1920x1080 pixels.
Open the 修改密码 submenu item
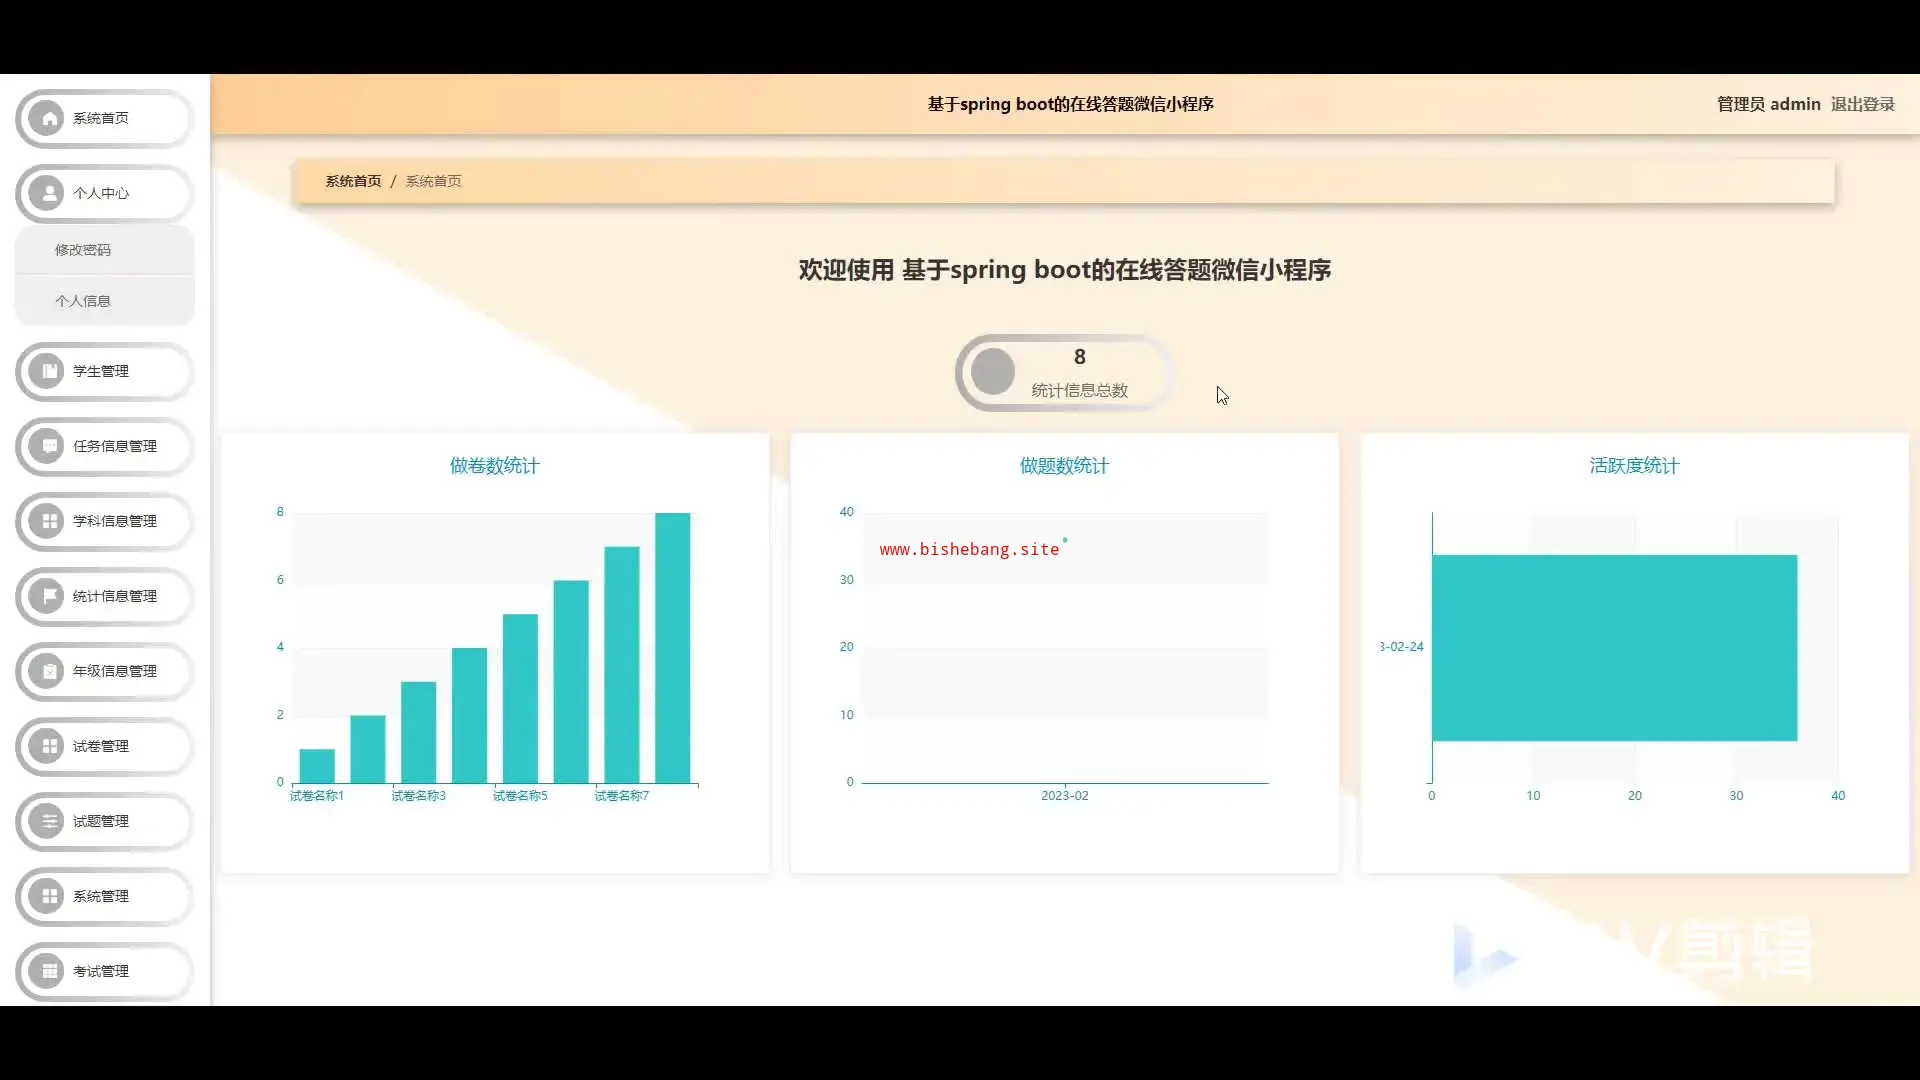tap(83, 250)
